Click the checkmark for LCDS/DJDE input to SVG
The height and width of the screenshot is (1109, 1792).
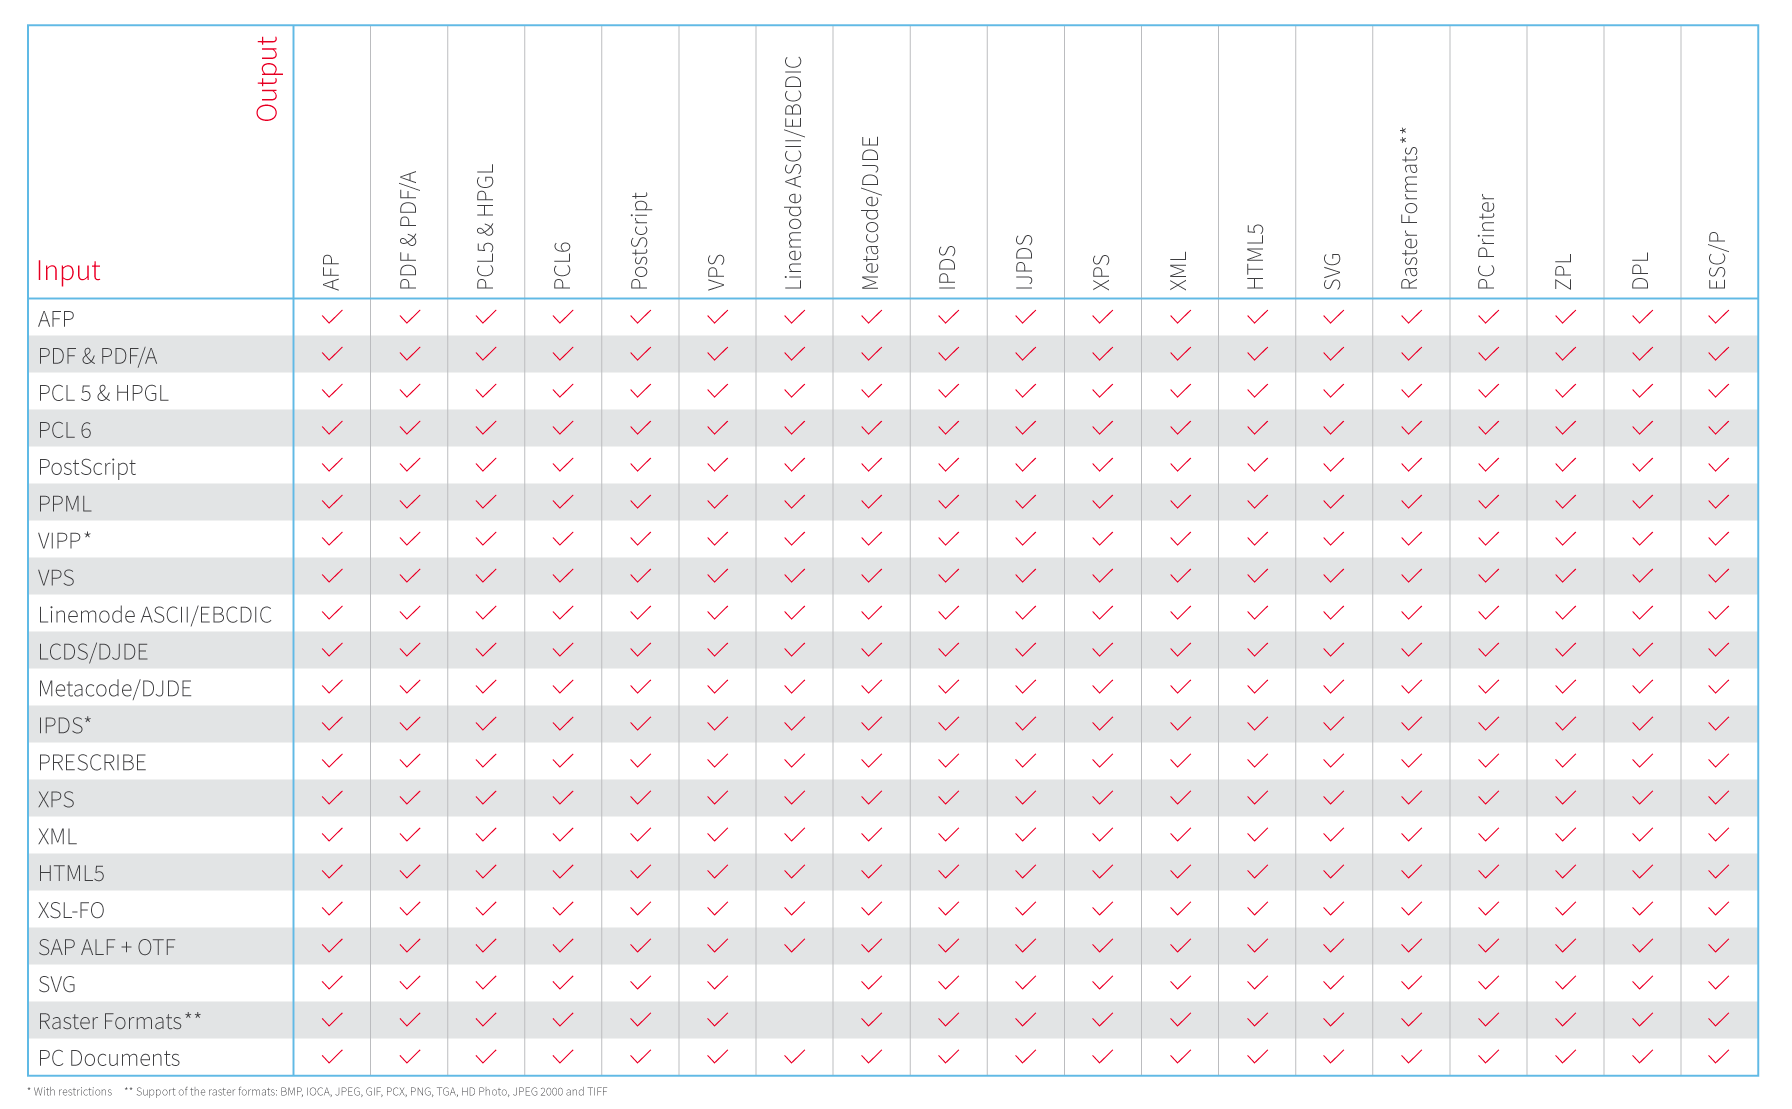point(1333,650)
